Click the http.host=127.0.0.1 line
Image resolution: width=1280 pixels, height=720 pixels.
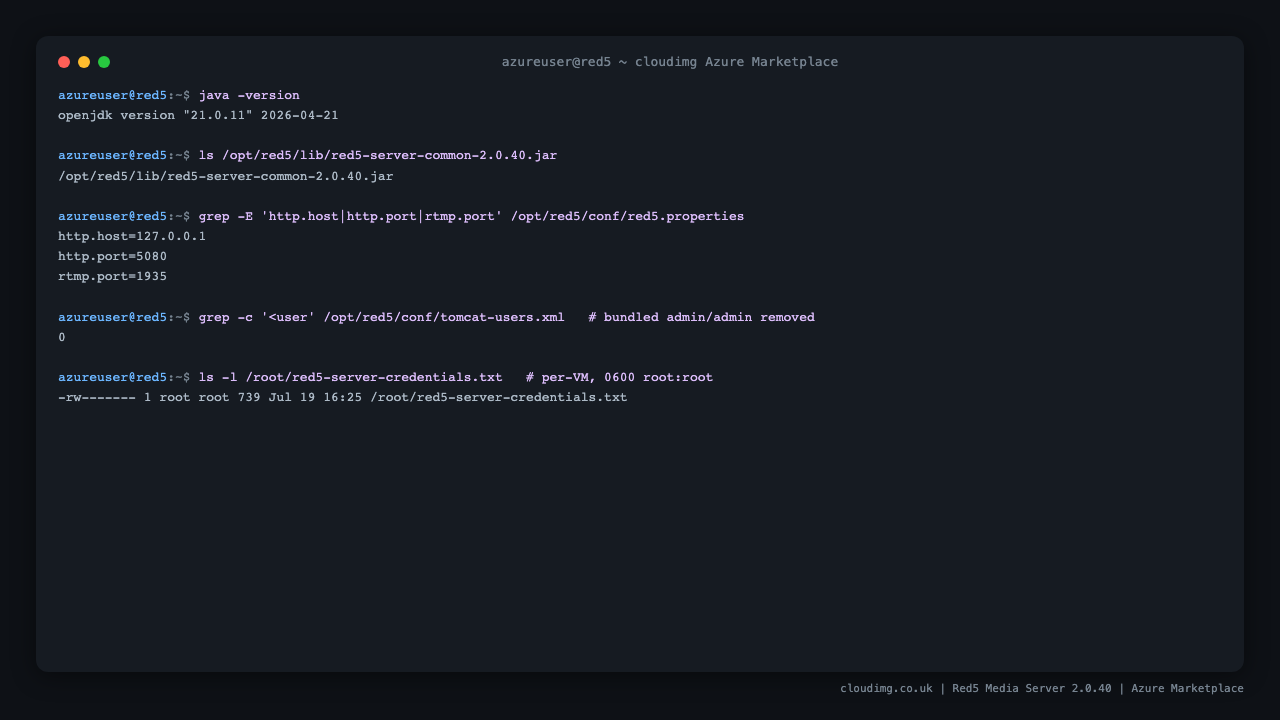point(132,236)
